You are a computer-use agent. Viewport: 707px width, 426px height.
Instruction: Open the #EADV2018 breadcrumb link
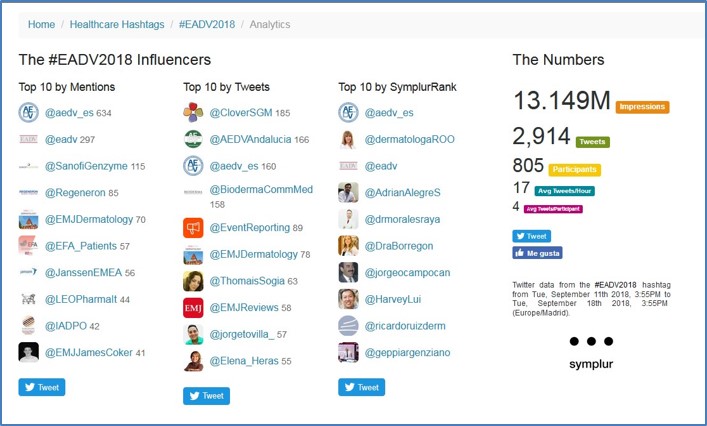[x=207, y=24]
